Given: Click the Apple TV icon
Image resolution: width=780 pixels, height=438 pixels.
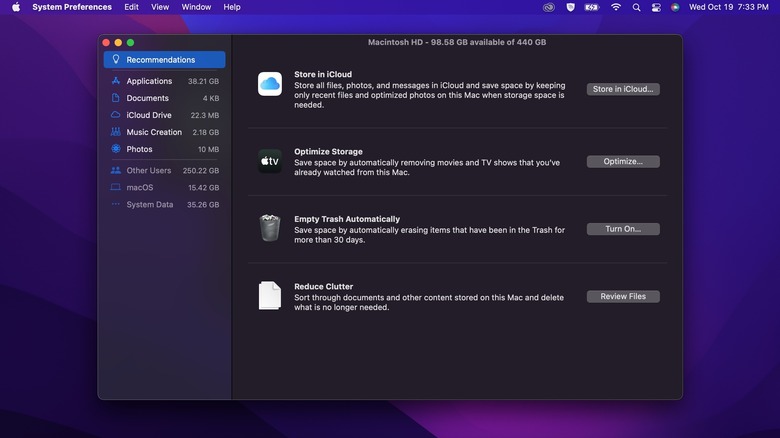Looking at the screenshot, I should click(x=270, y=161).
